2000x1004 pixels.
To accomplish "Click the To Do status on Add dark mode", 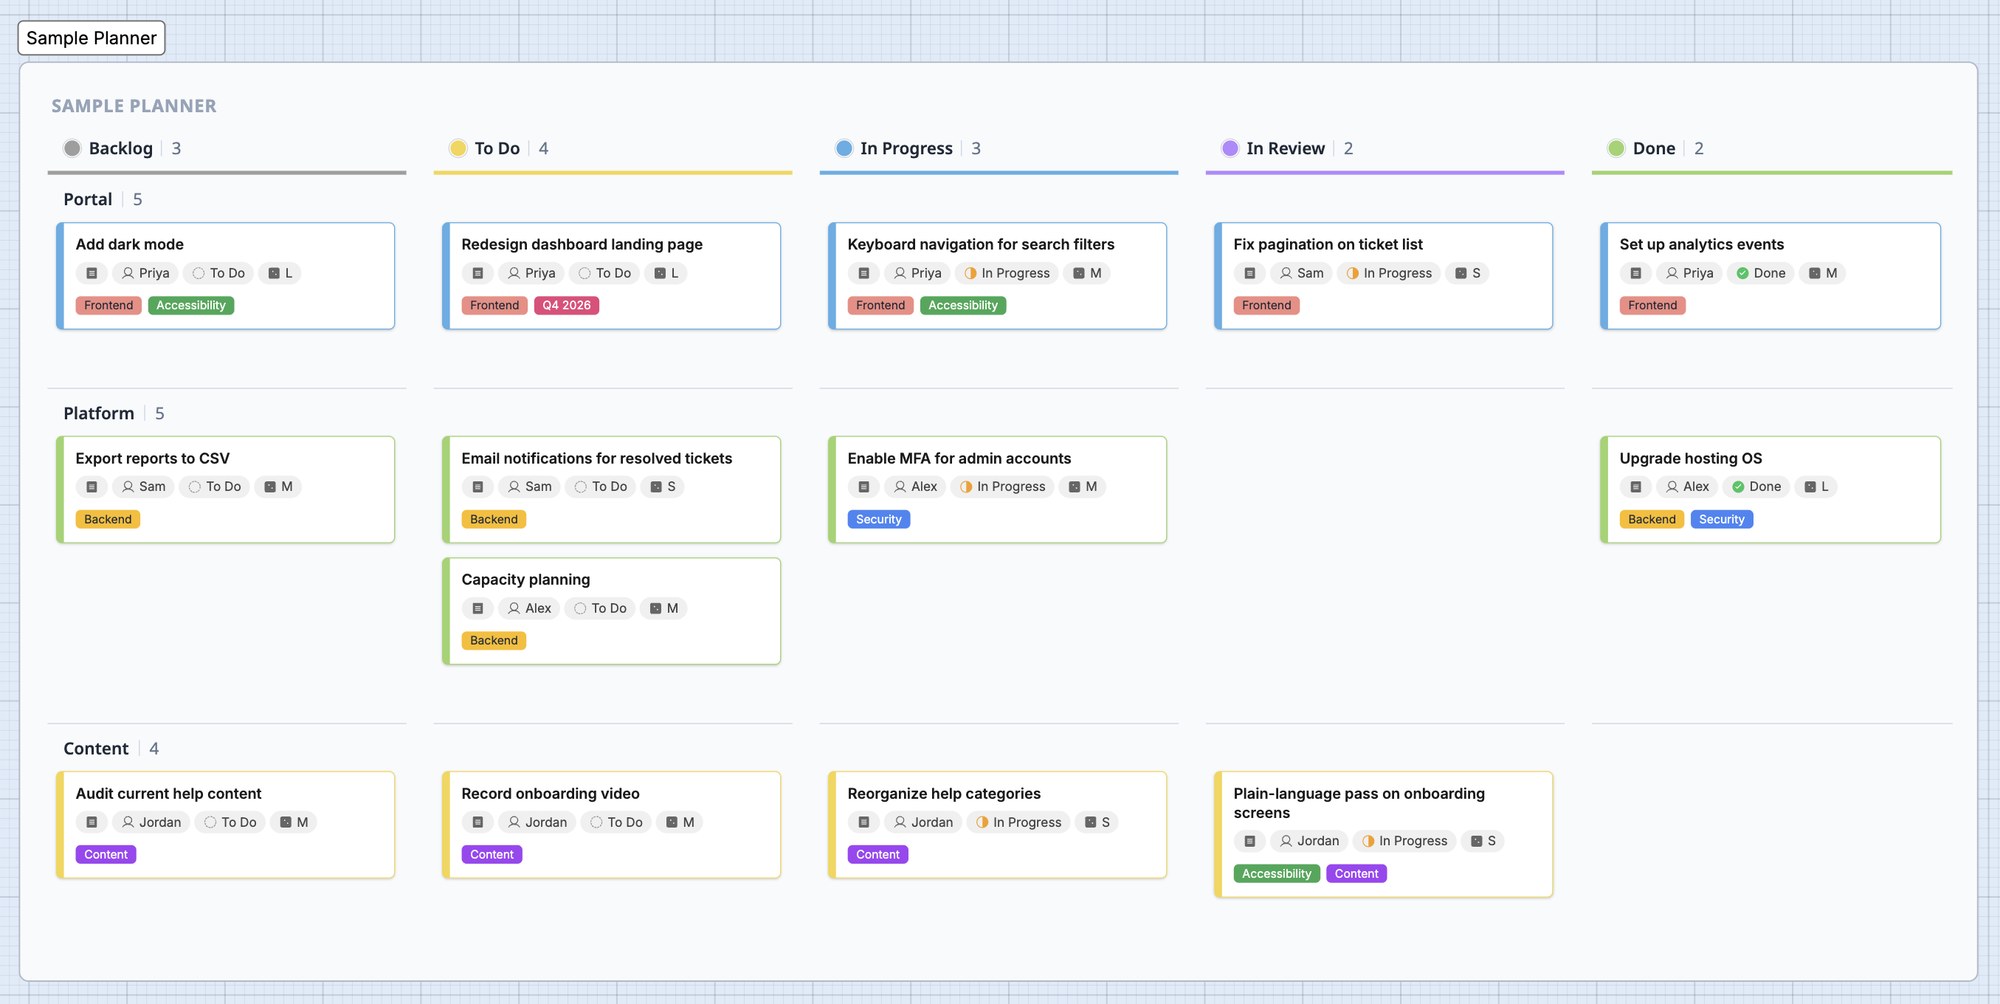I will pyautogui.click(x=218, y=273).
